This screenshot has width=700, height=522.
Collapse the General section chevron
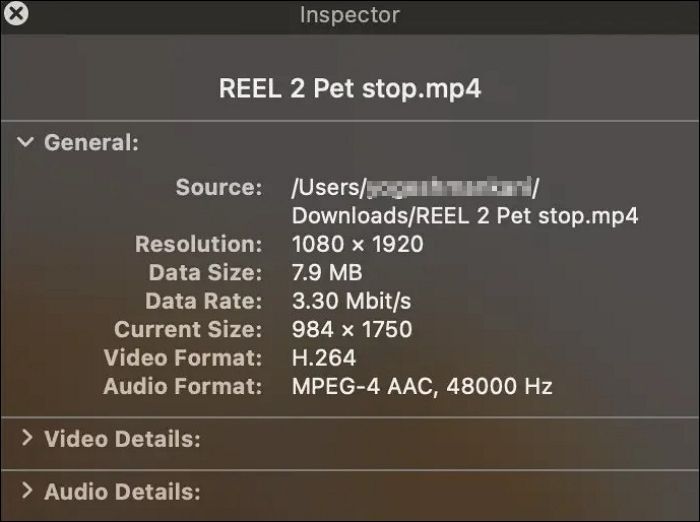coord(26,142)
